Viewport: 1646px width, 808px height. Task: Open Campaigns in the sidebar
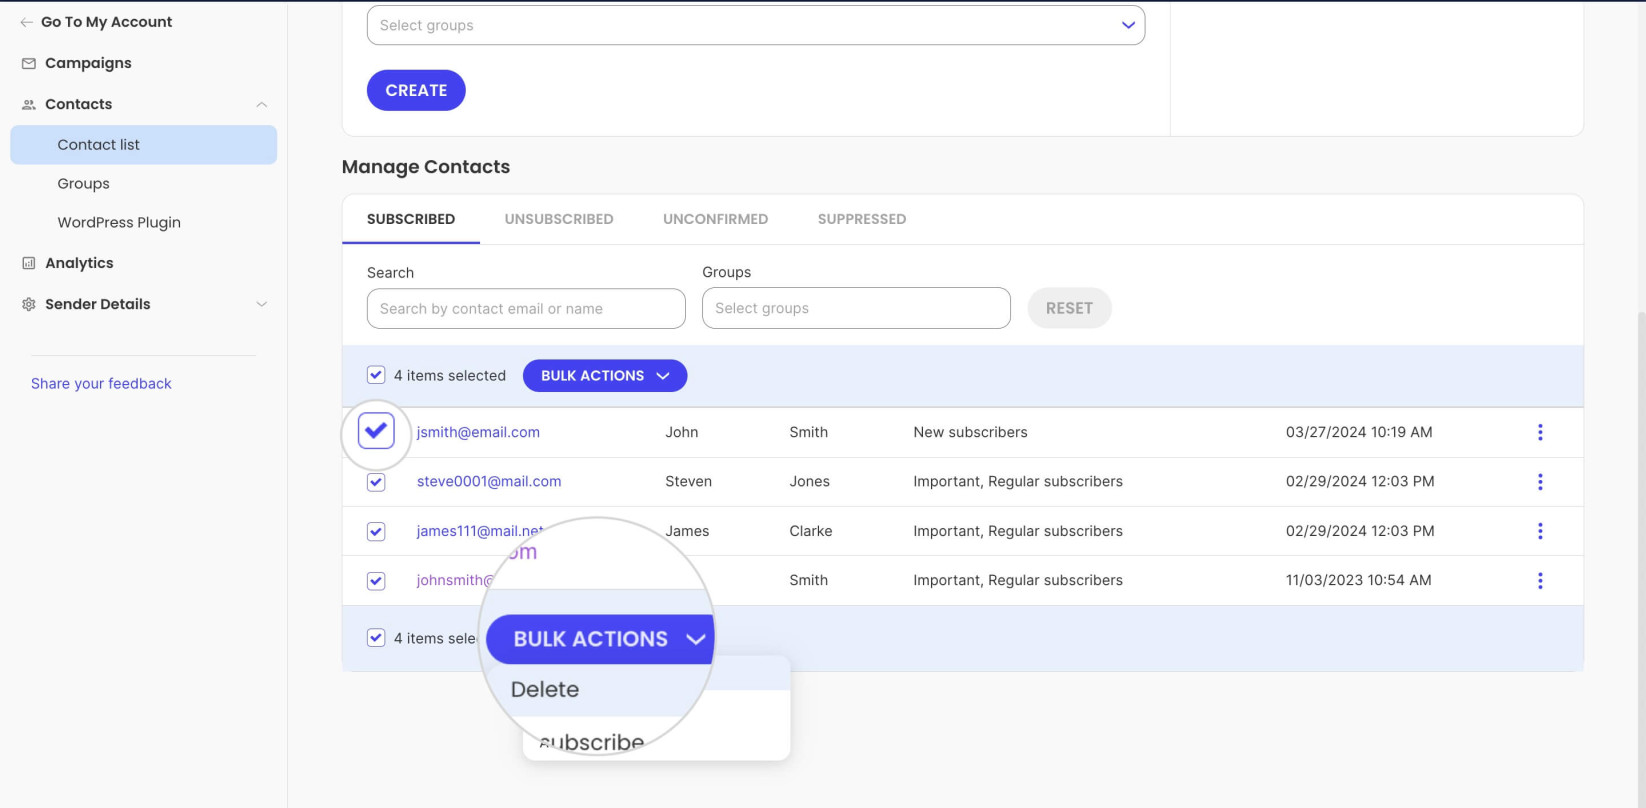click(88, 63)
